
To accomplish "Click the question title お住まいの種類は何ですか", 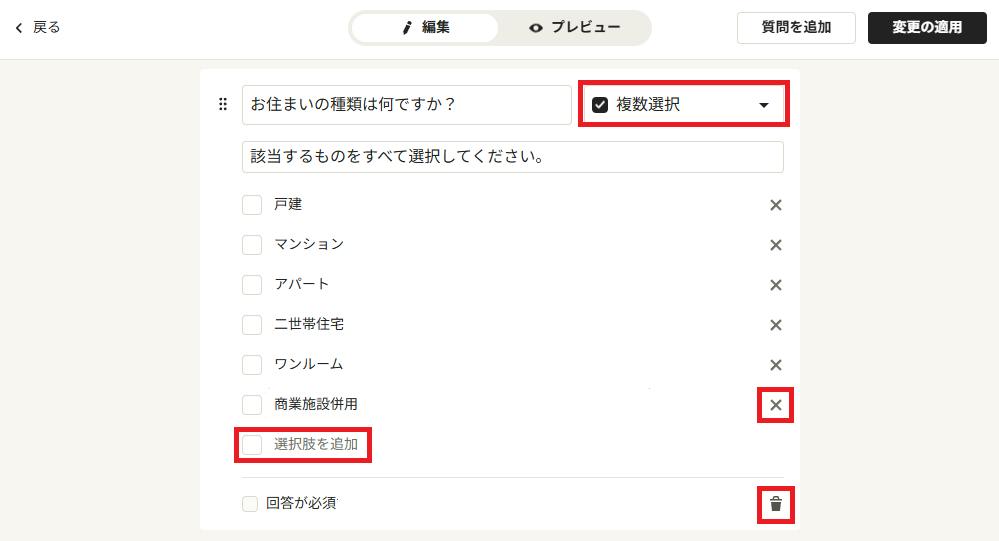I will tap(406, 105).
